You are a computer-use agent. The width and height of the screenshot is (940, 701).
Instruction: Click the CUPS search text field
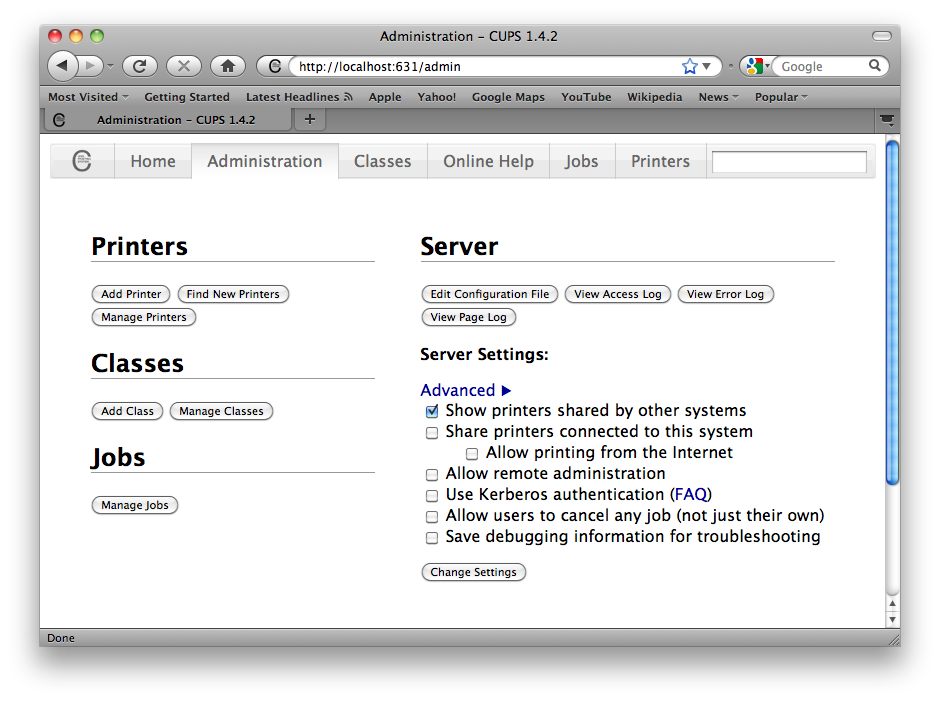coord(788,162)
